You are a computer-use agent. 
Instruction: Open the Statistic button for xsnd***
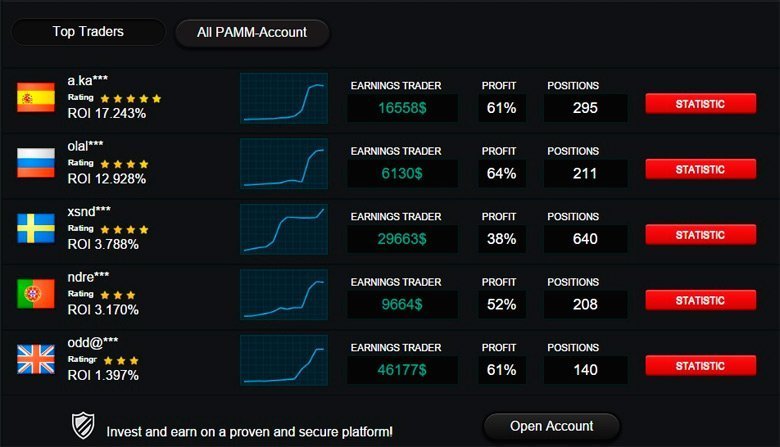(x=700, y=235)
